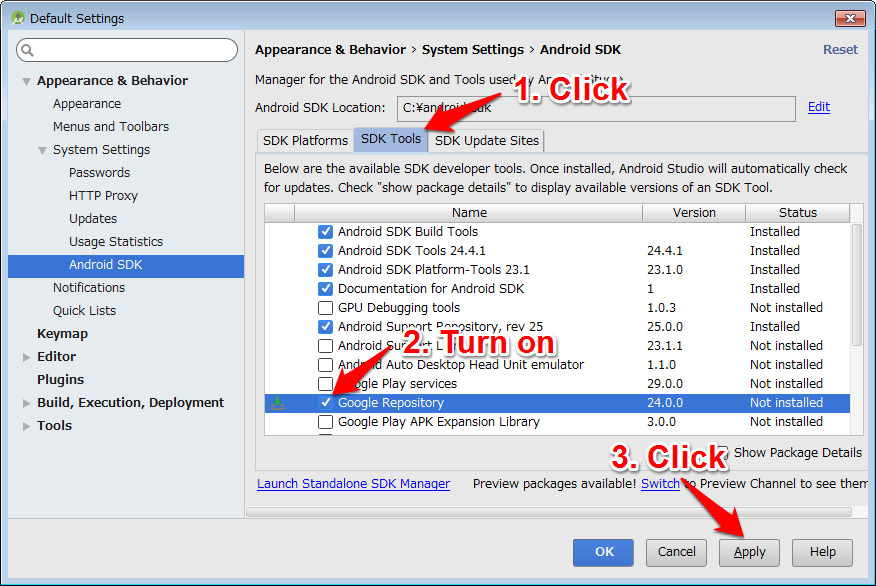Screen dimensions: 876x586
Task: Open Menus and Toolbars settings
Action: click(111, 127)
